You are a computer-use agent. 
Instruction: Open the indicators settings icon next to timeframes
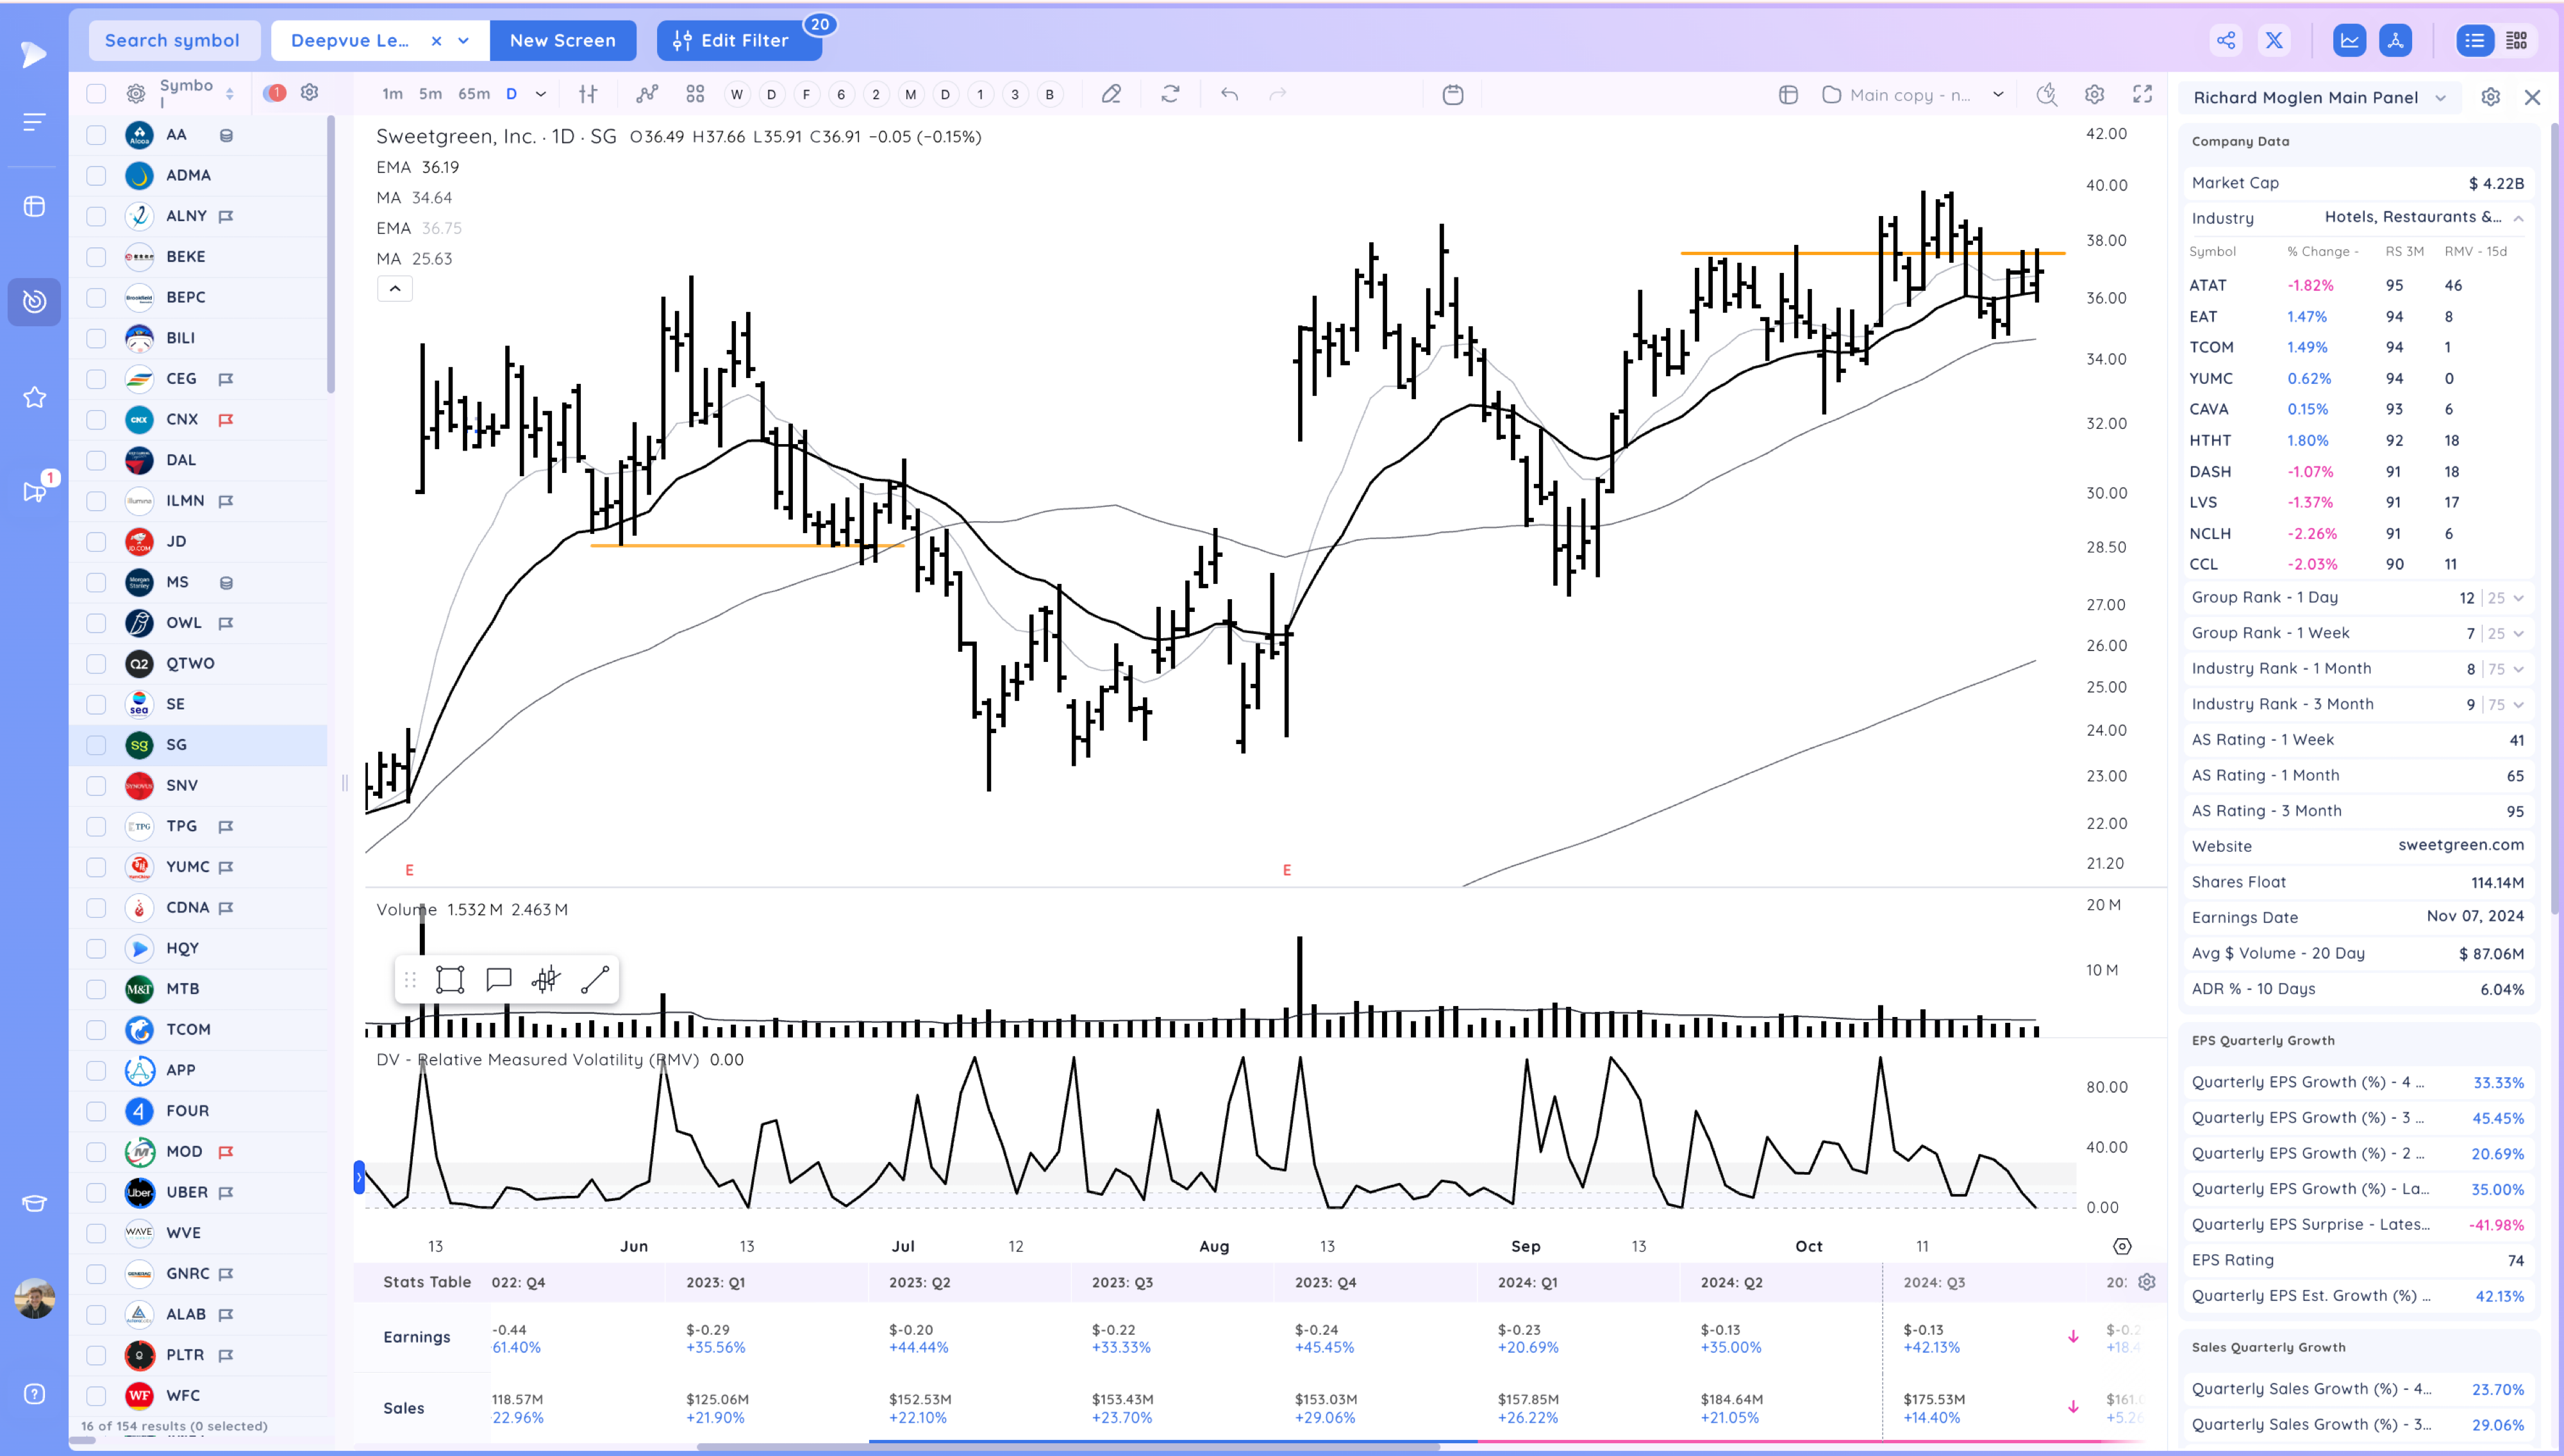tap(588, 93)
